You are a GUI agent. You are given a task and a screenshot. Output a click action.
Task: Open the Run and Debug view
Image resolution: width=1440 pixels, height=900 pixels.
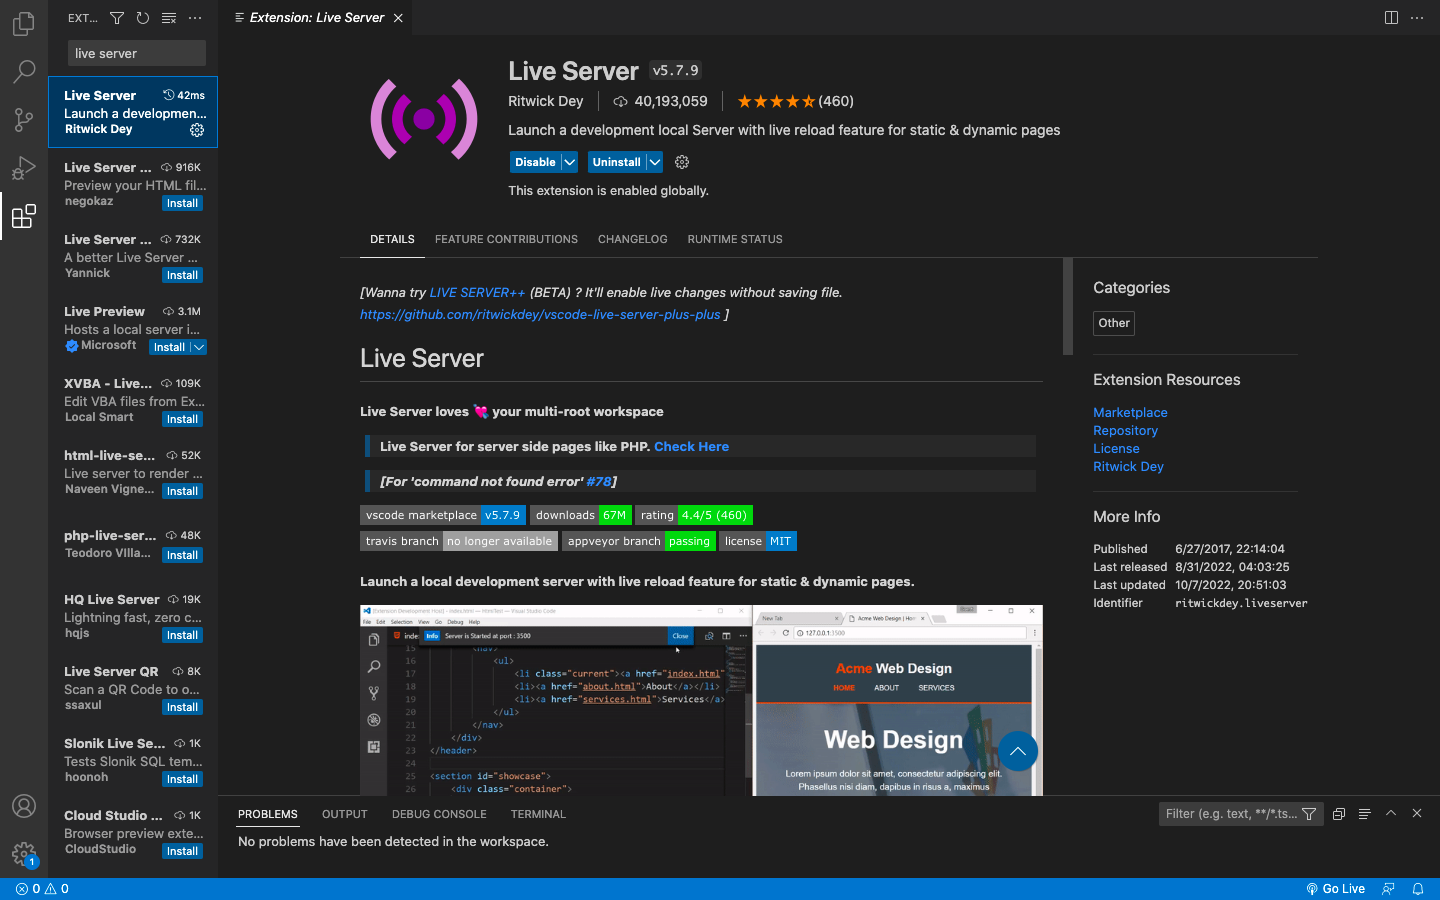(x=24, y=167)
